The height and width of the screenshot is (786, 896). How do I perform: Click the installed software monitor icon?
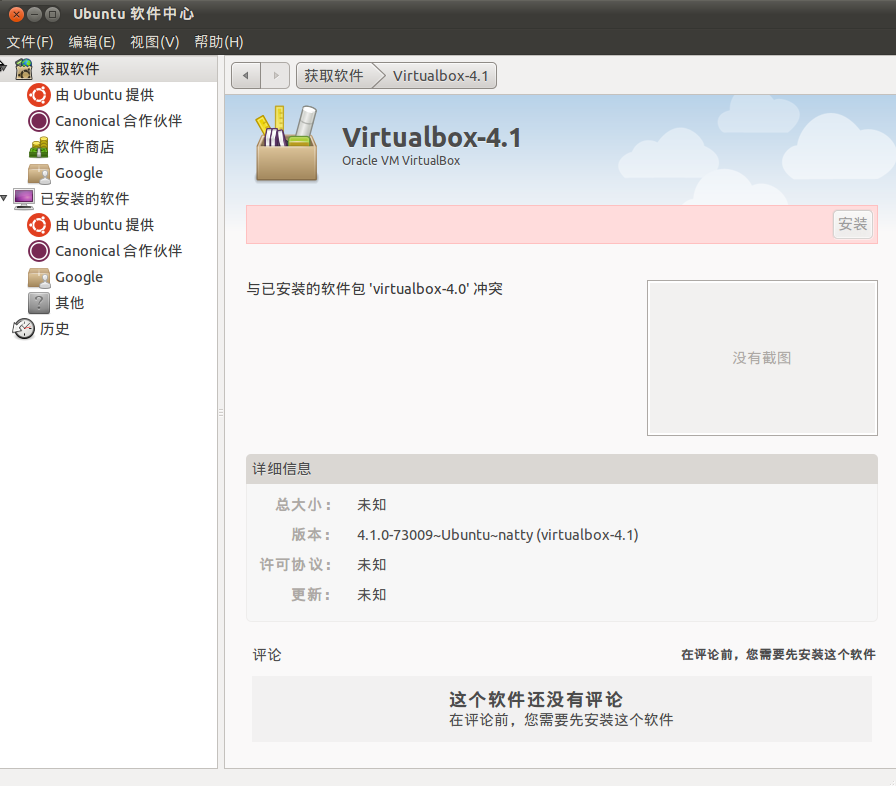click(x=23, y=199)
